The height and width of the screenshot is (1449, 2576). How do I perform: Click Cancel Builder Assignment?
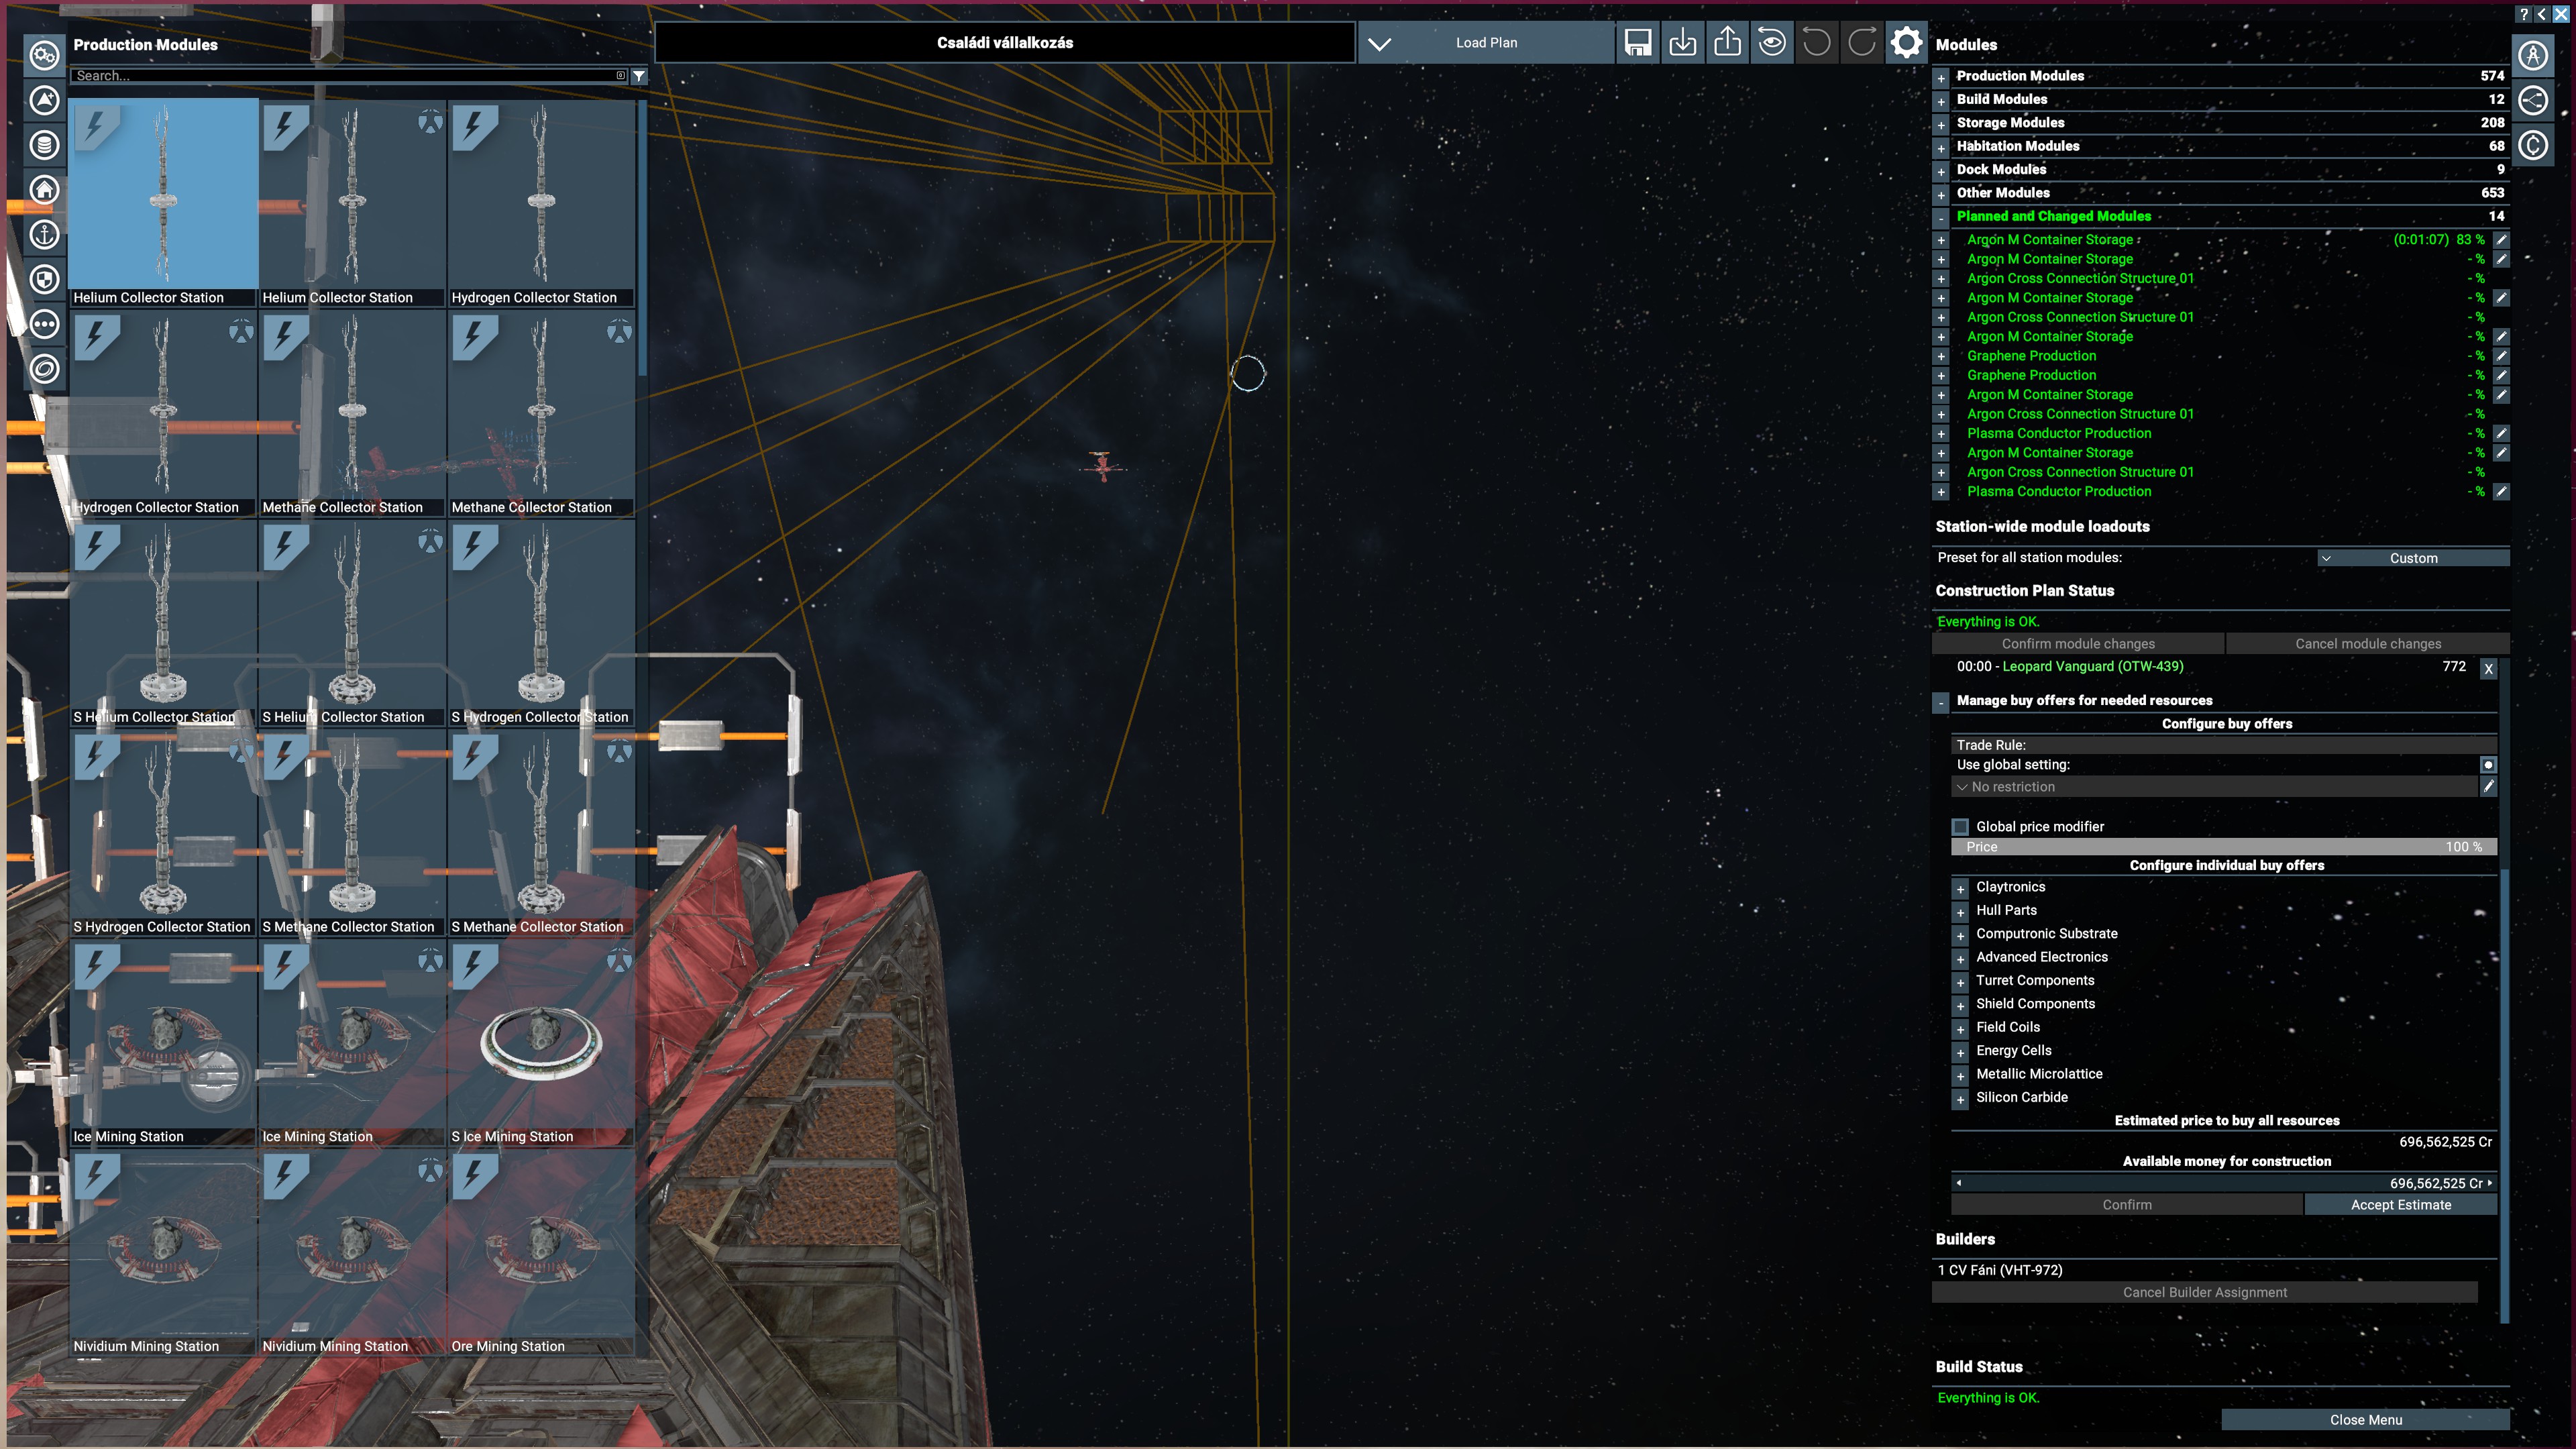(x=2205, y=1292)
